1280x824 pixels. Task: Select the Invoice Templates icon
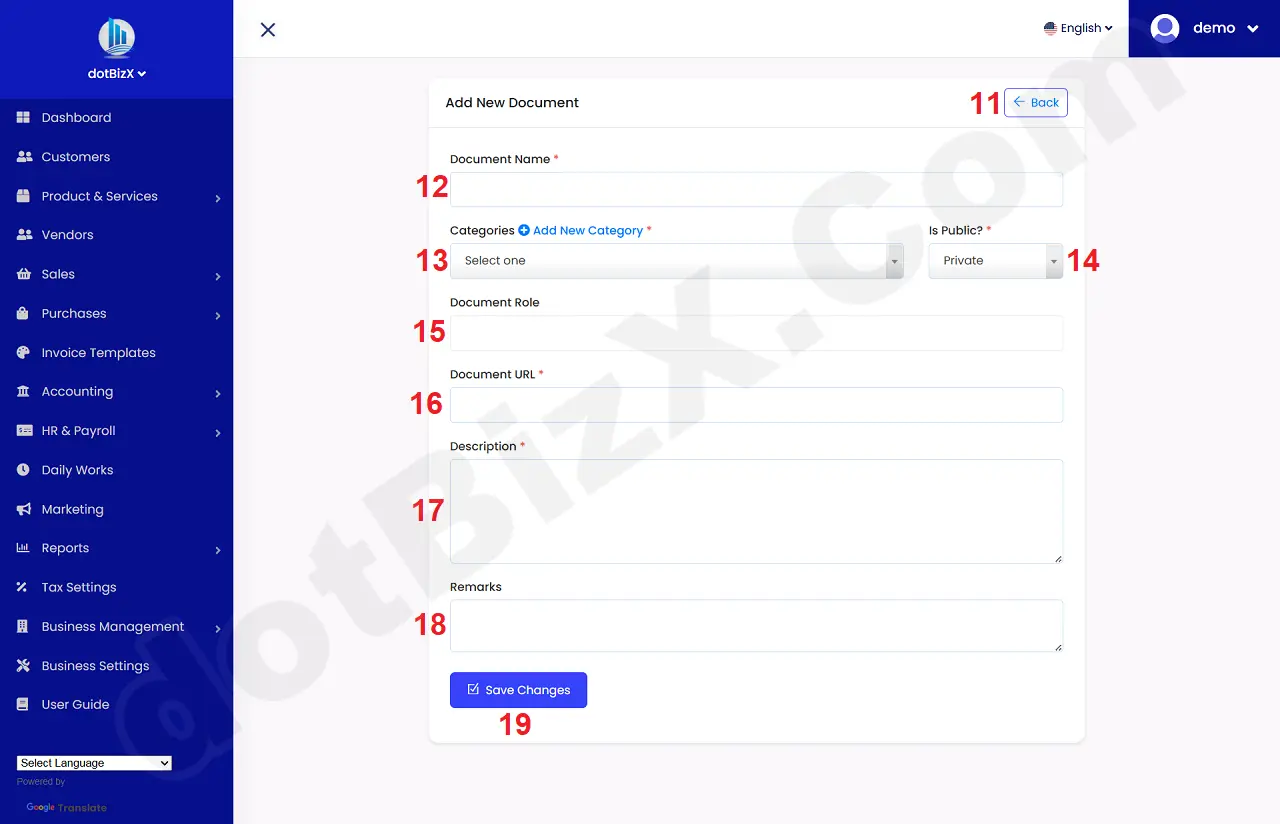22,352
